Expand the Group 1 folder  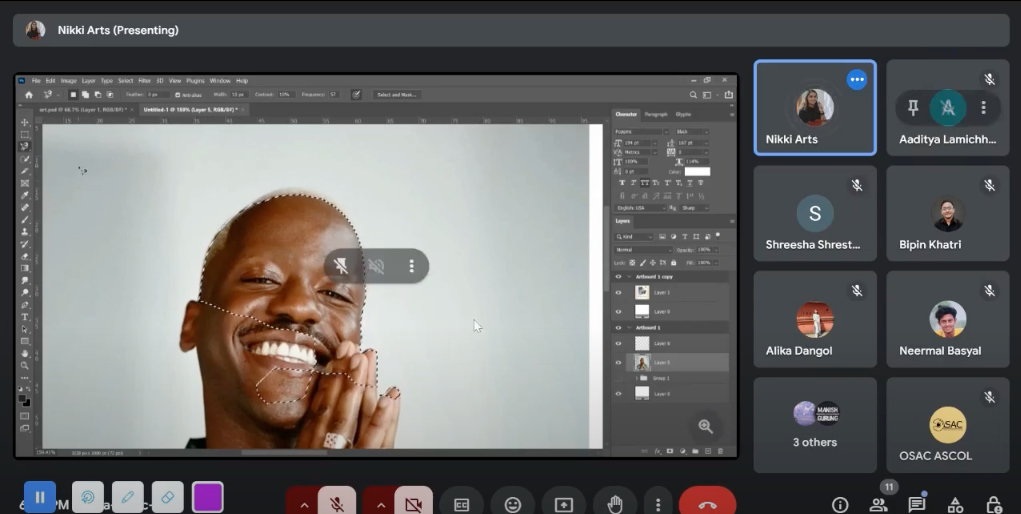636,378
